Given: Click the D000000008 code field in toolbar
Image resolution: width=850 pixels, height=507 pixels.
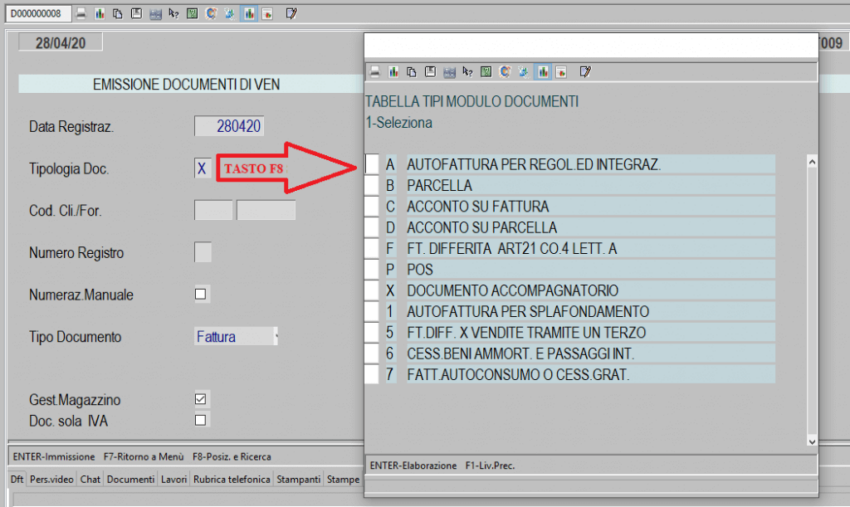Looking at the screenshot, I should [x=38, y=14].
